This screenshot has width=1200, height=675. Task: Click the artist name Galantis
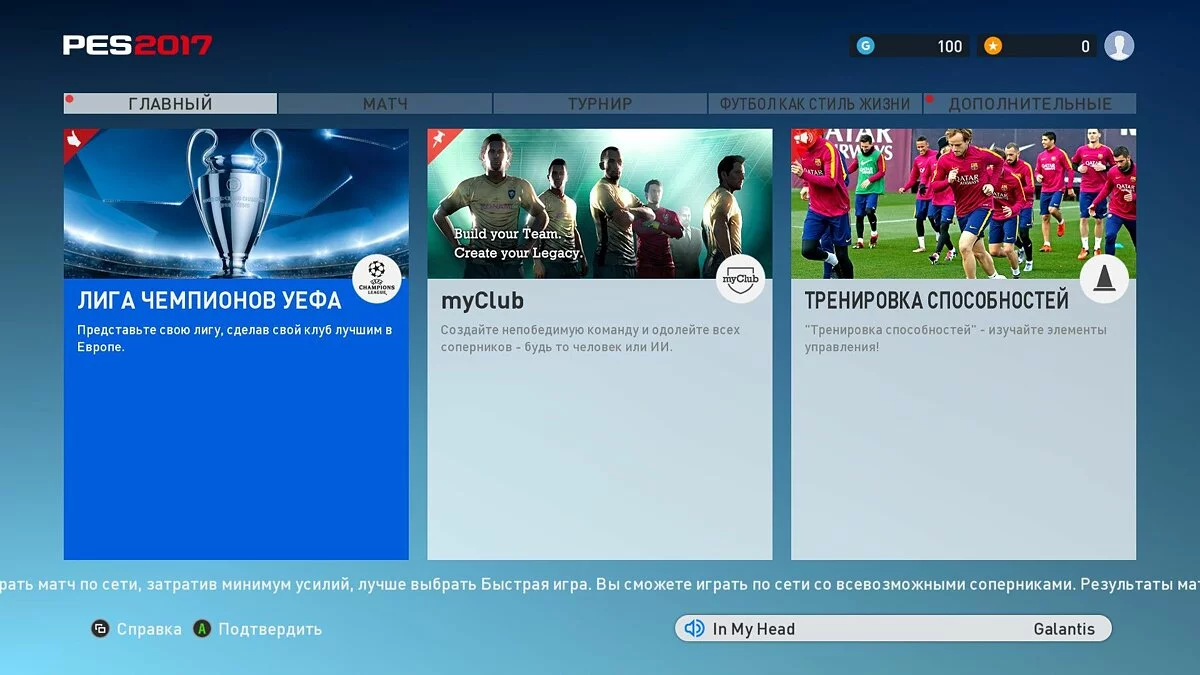(1064, 629)
